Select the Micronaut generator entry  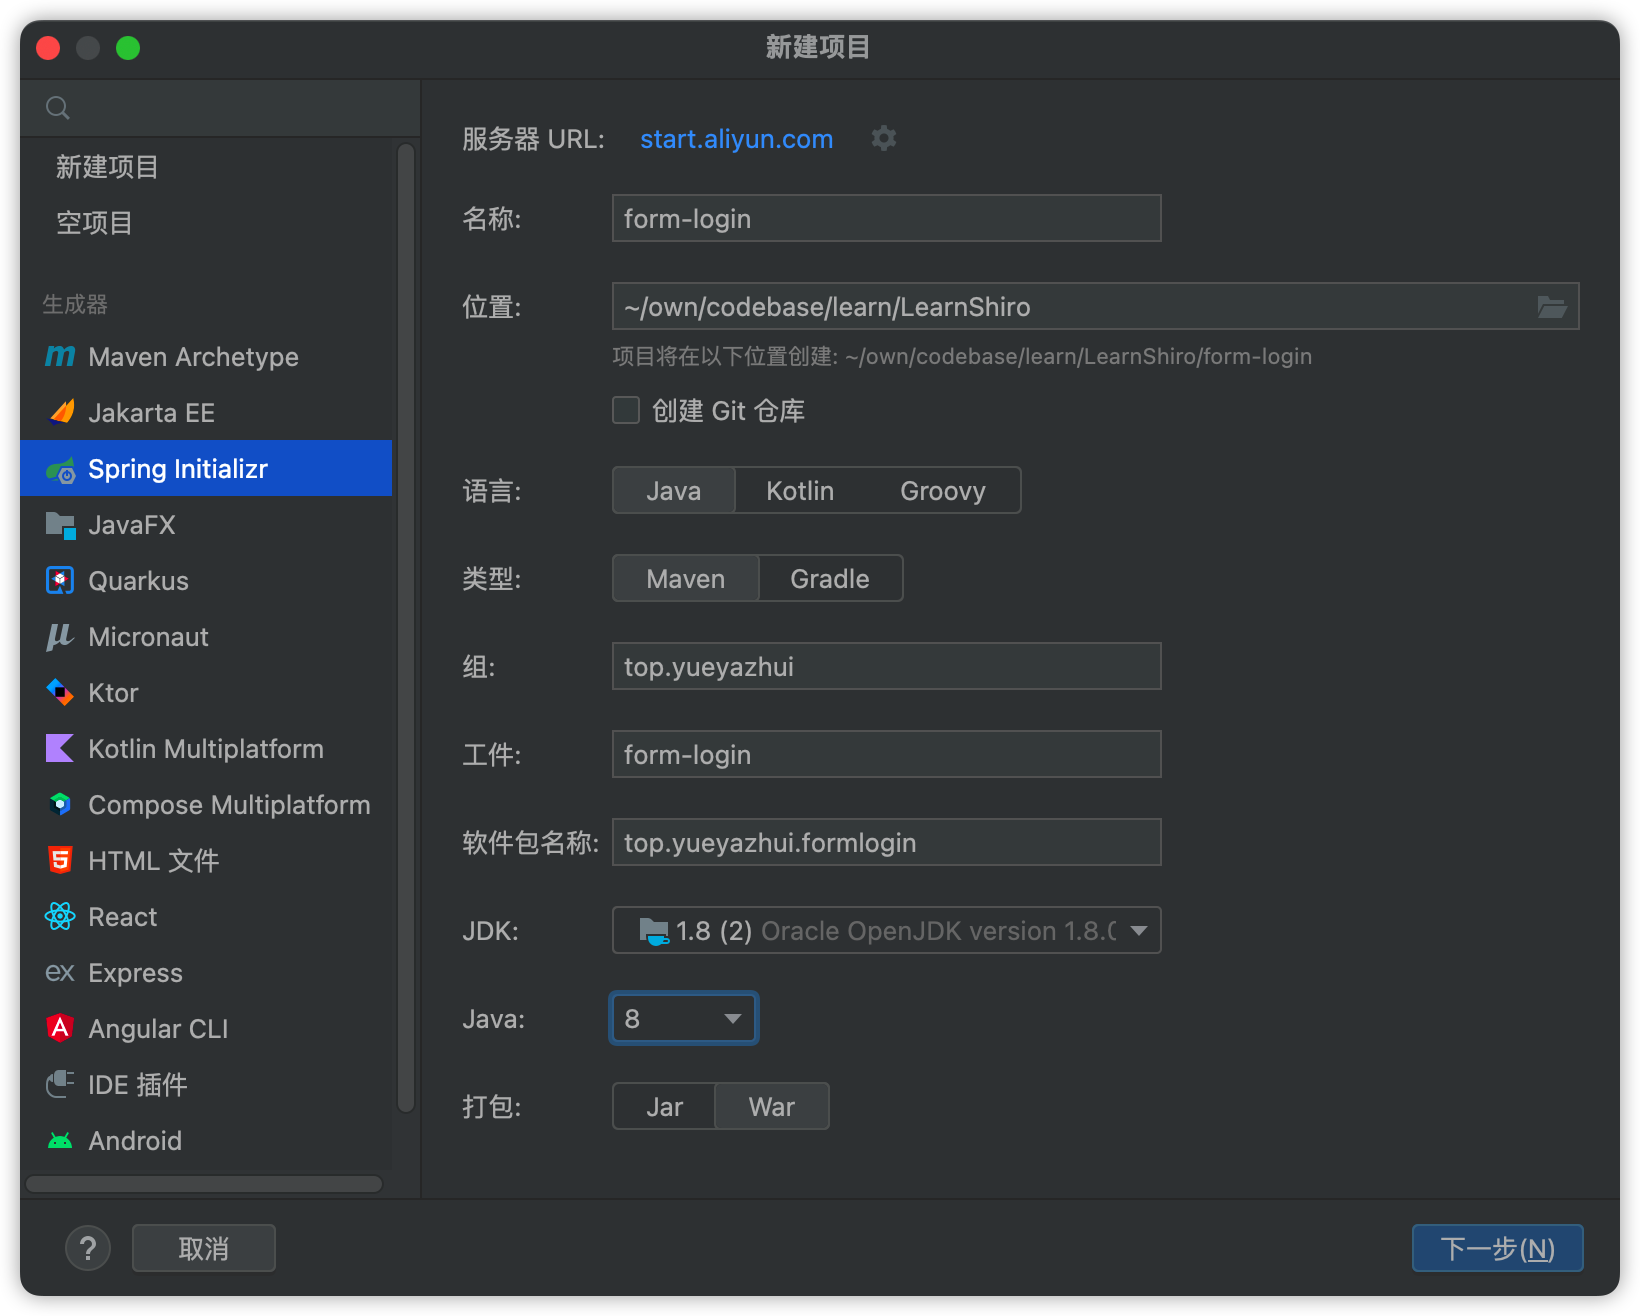(x=206, y=637)
